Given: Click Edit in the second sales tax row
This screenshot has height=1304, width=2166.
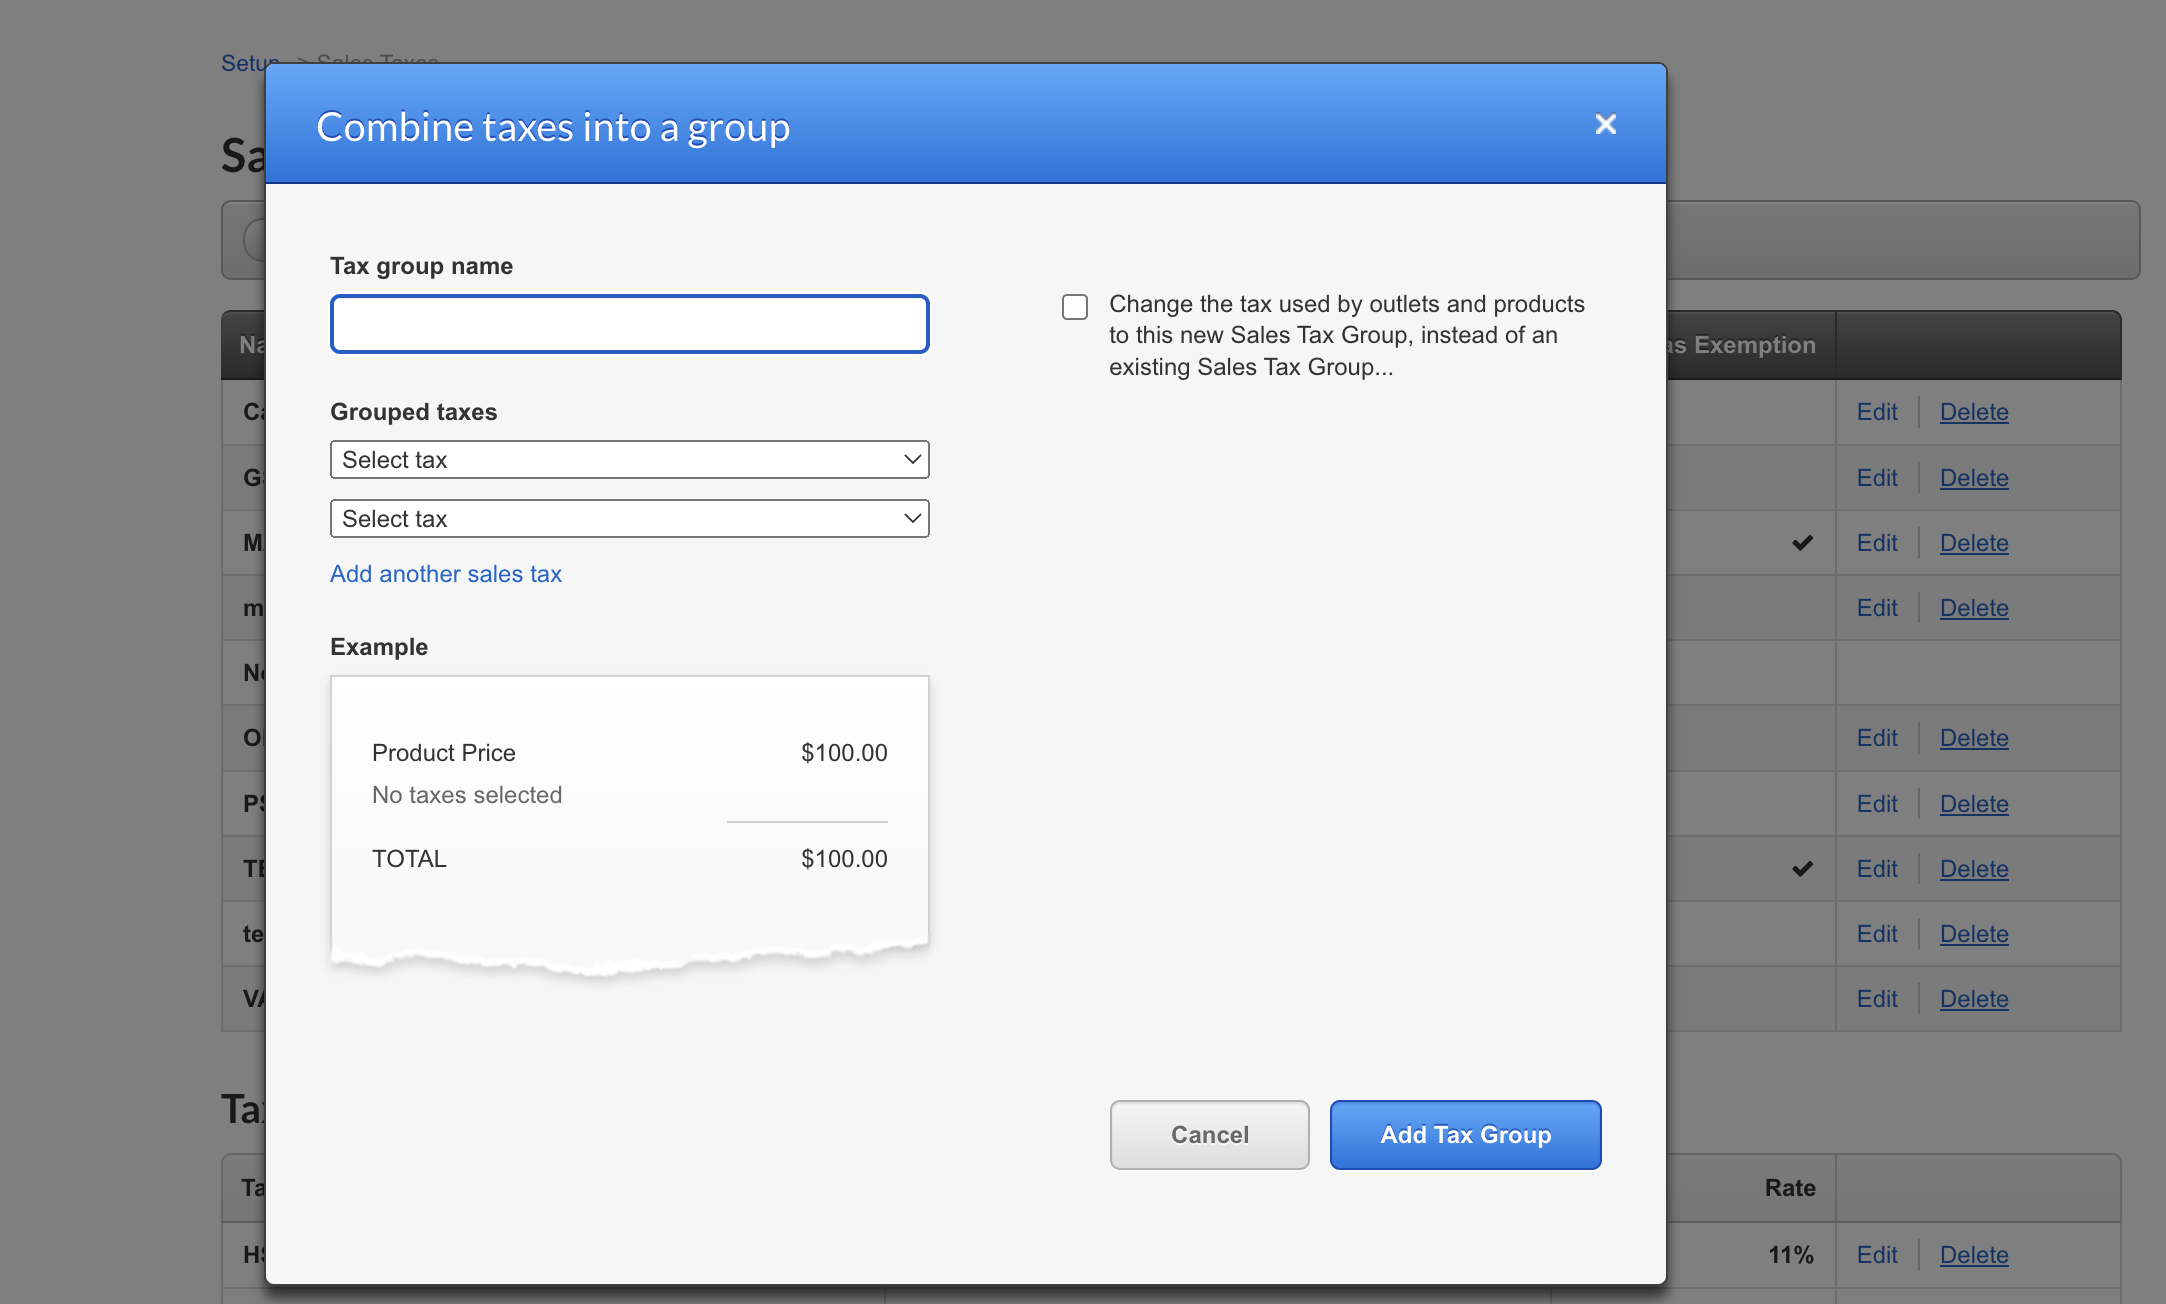Looking at the screenshot, I should (1876, 478).
